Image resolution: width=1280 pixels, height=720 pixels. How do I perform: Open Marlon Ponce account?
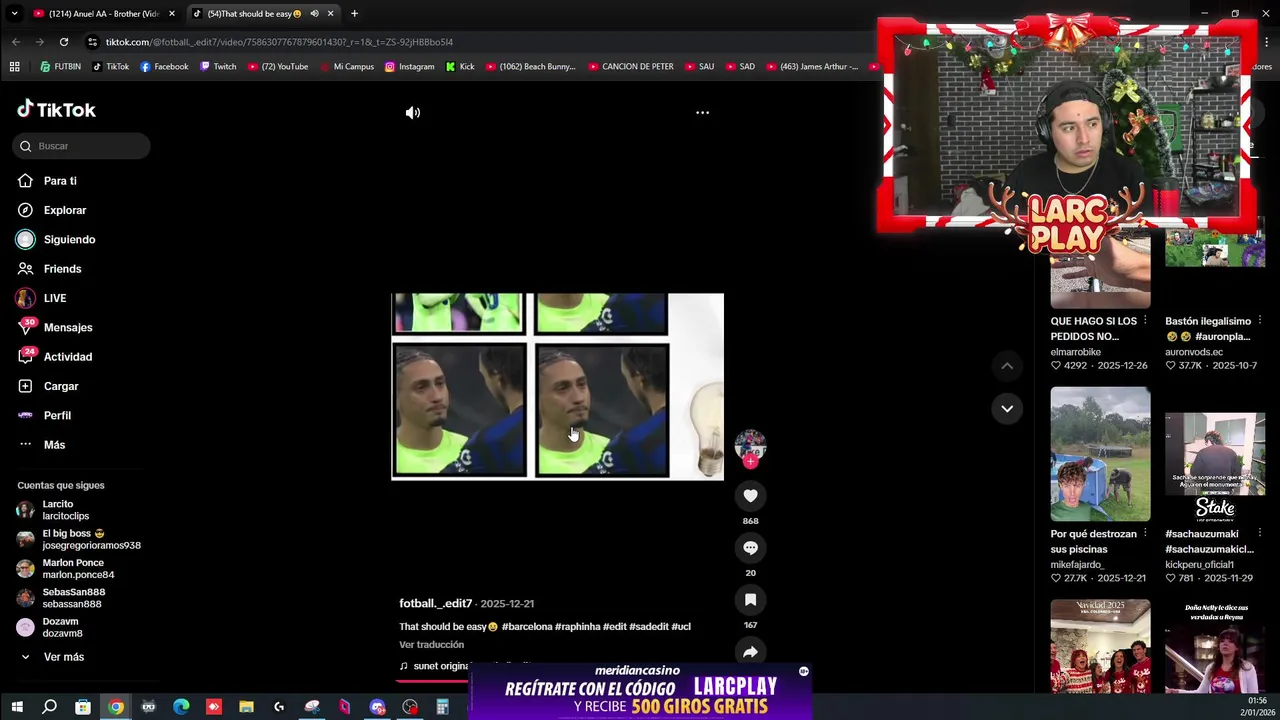(x=78, y=569)
